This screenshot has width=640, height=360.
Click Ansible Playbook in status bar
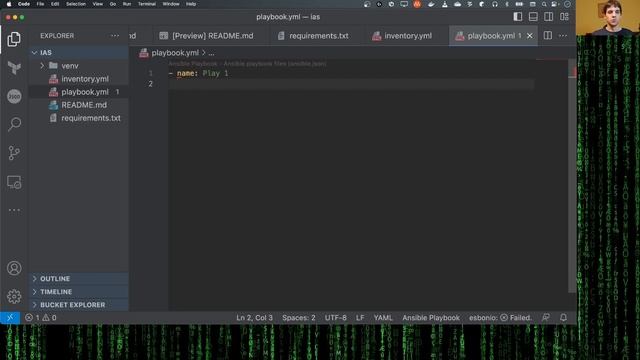click(431, 318)
